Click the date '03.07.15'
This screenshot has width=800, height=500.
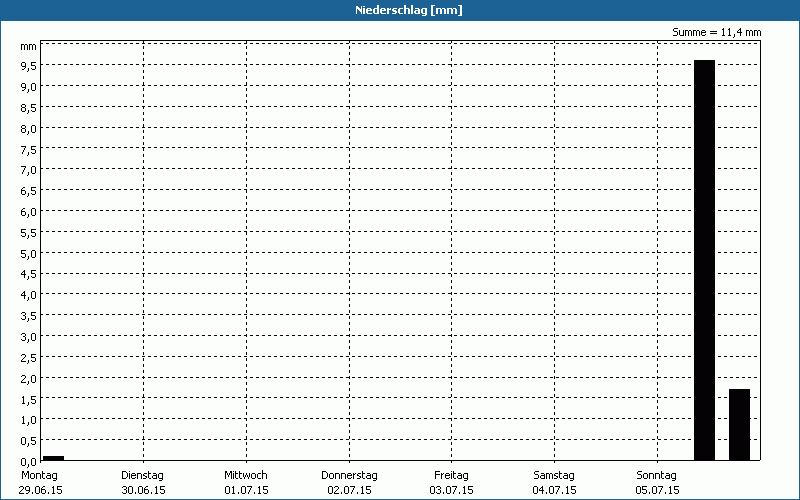tap(452, 490)
